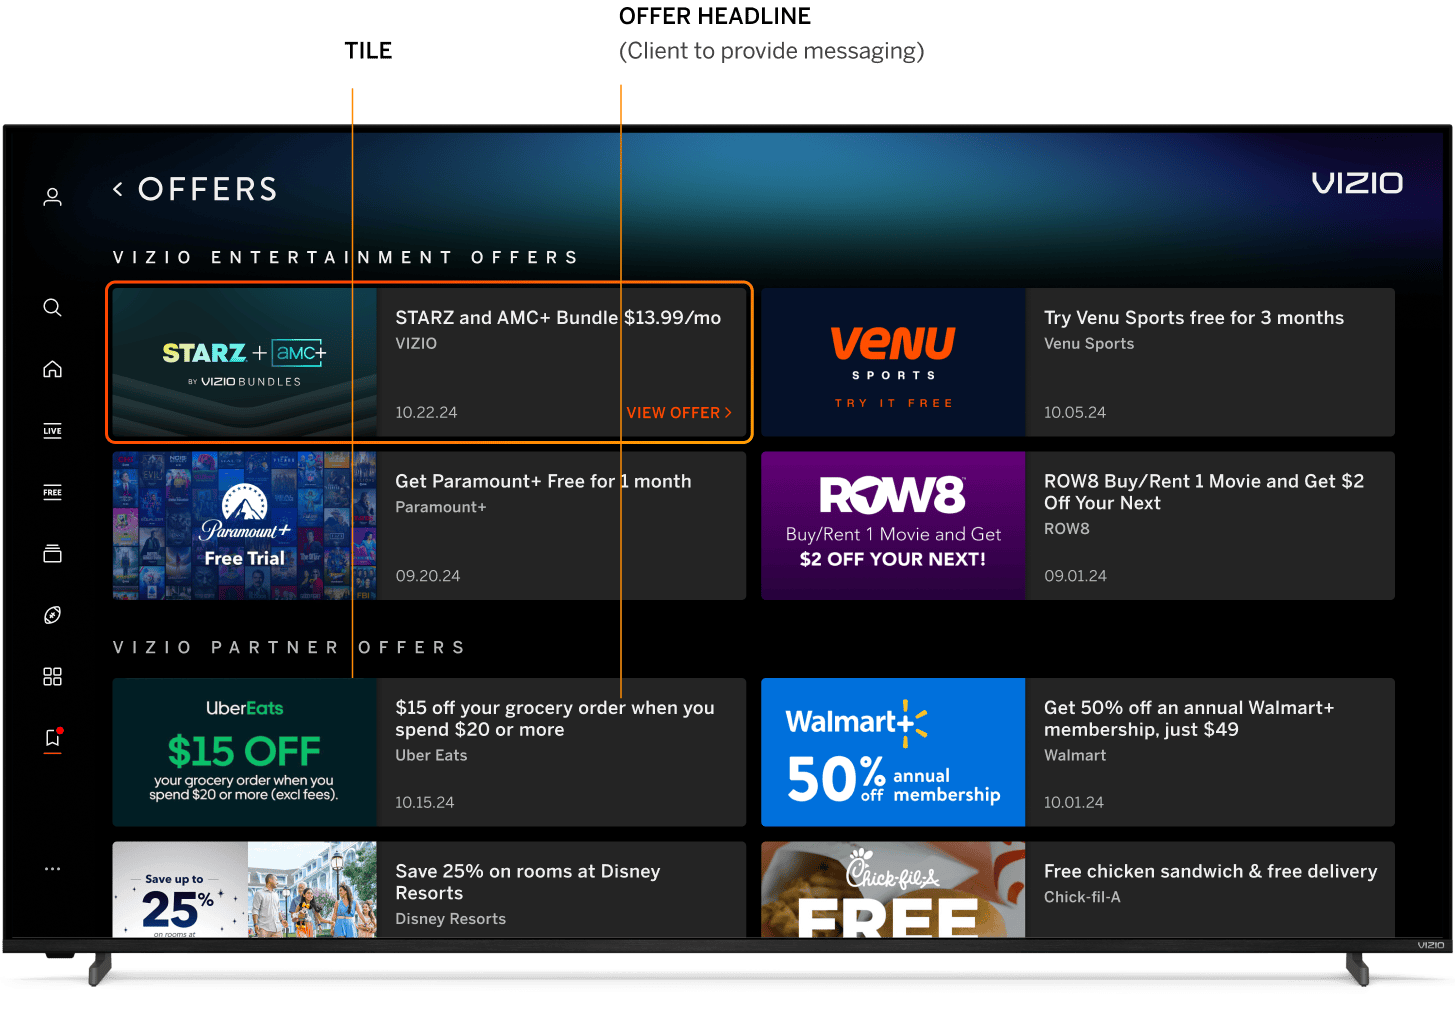The width and height of the screenshot is (1455, 1016).
Task: Open the Watchlist bookmark icon
Action: tap(52, 737)
